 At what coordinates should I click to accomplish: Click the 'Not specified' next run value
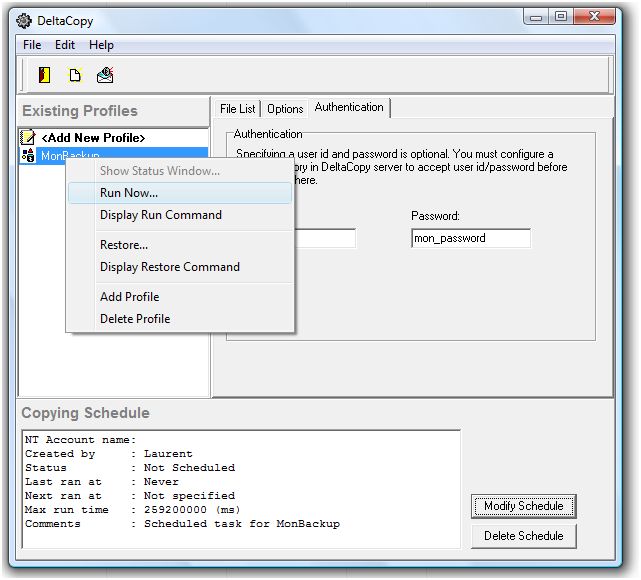click(189, 496)
